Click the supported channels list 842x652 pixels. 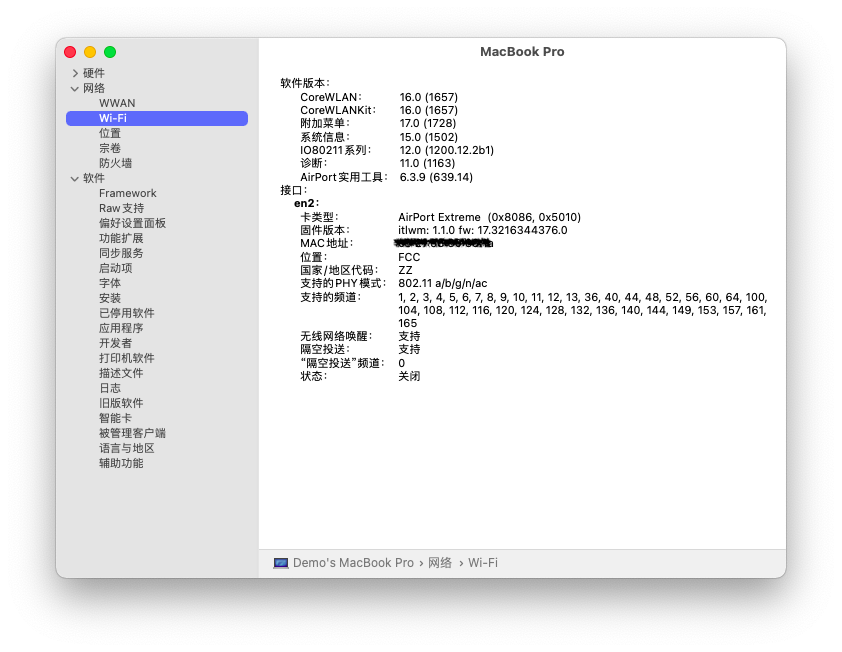[x=583, y=310]
